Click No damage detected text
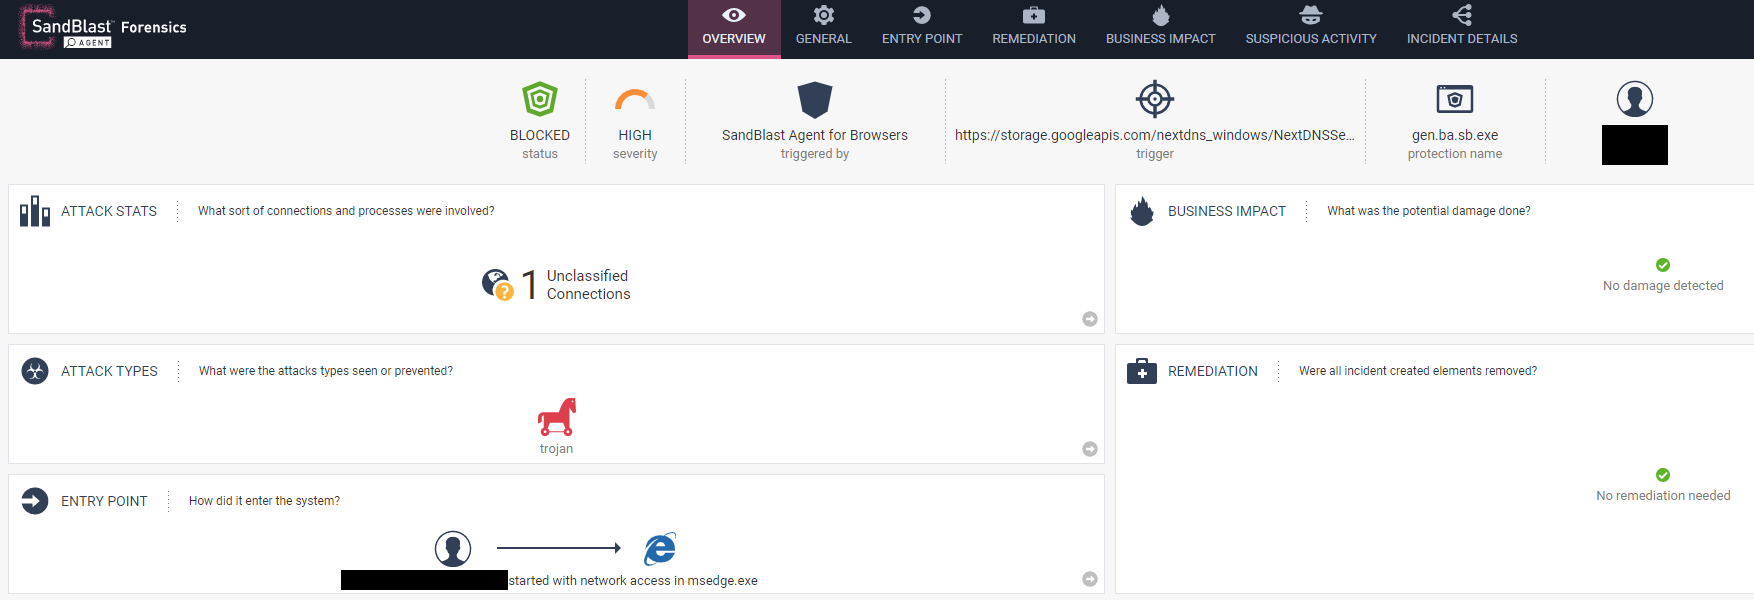1754x600 pixels. 1663,286
